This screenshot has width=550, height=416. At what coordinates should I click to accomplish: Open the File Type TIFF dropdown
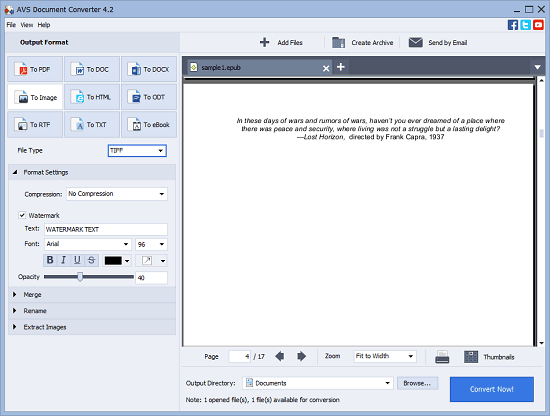137,150
